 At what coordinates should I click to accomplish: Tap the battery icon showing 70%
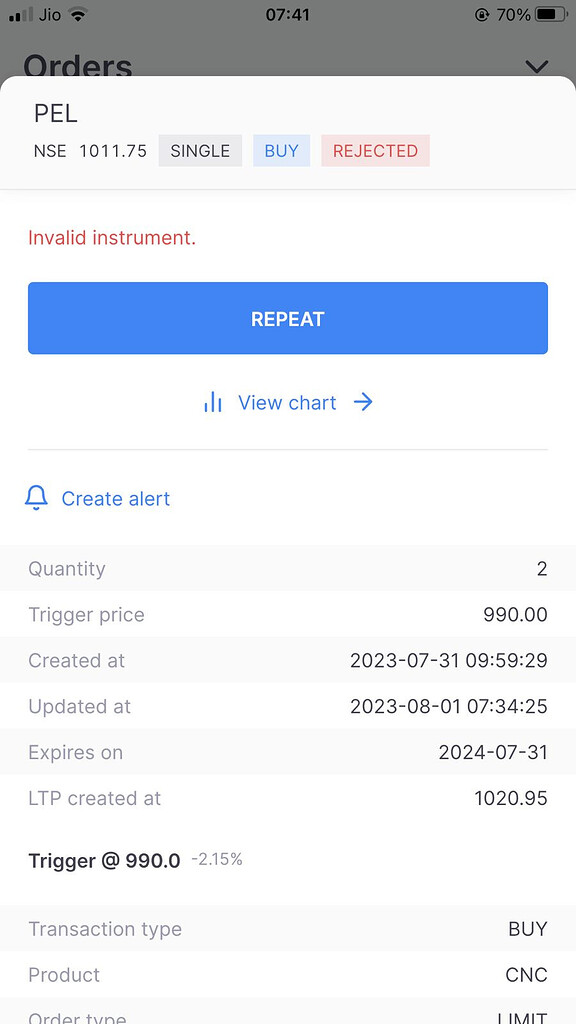[x=546, y=15]
